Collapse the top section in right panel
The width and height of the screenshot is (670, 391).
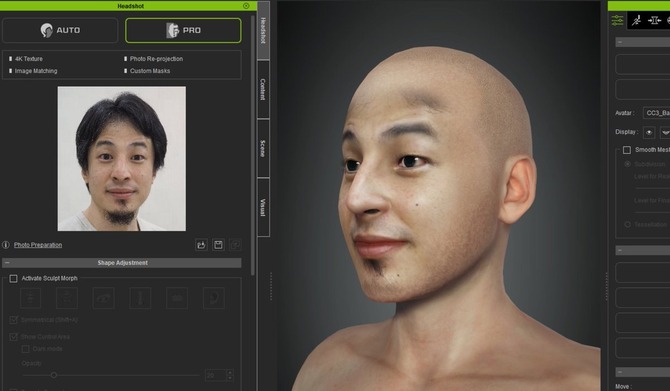tap(620, 42)
